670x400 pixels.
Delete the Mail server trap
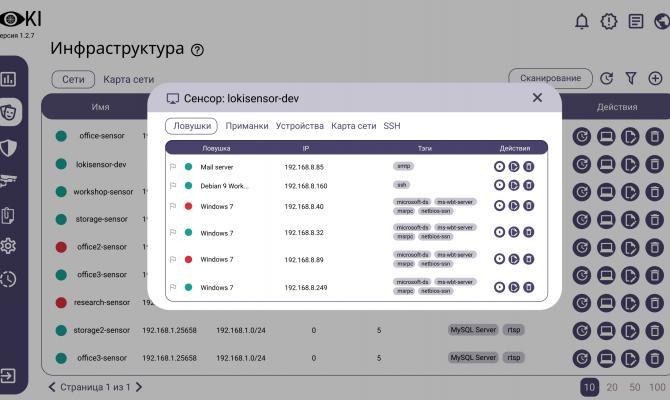[529, 166]
